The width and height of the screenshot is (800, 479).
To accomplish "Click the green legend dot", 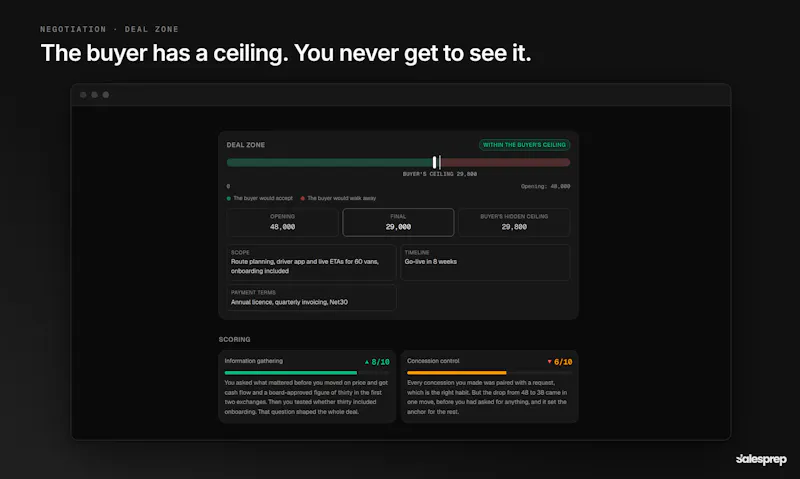I will pyautogui.click(x=229, y=198).
